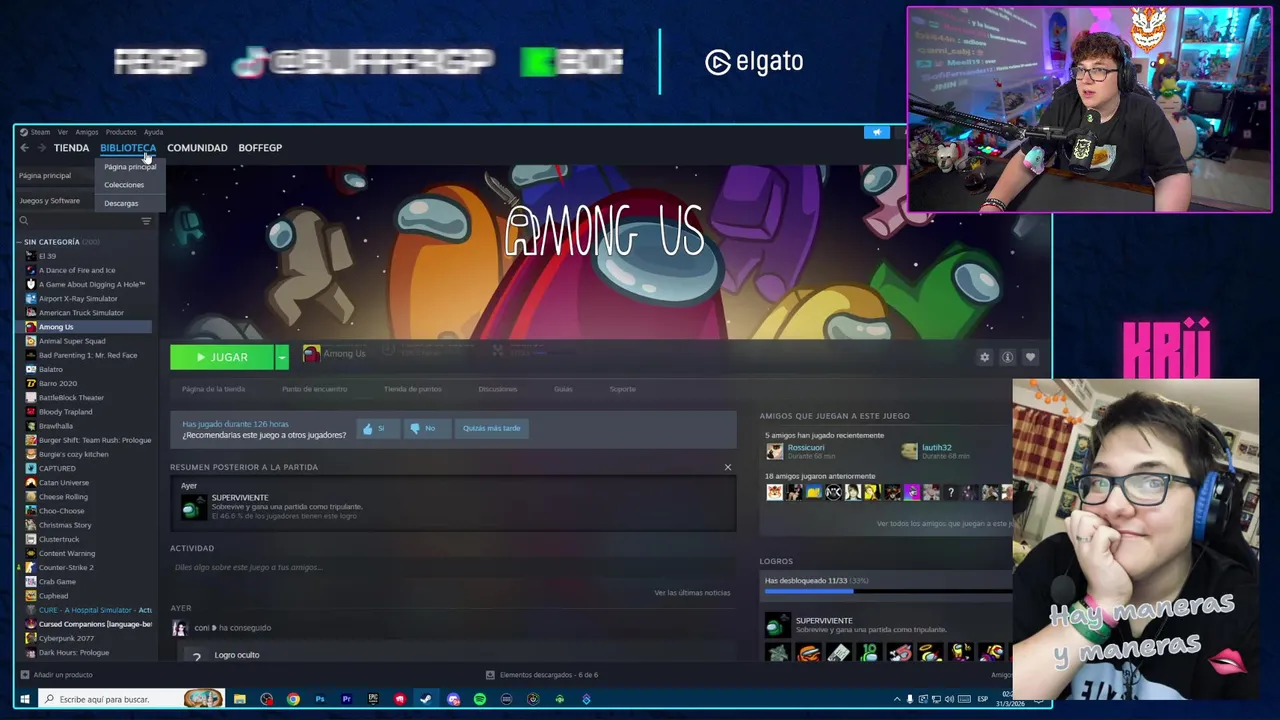Open Windows Start menu
Image resolution: width=1280 pixels, height=720 pixels.
pyautogui.click(x=25, y=699)
